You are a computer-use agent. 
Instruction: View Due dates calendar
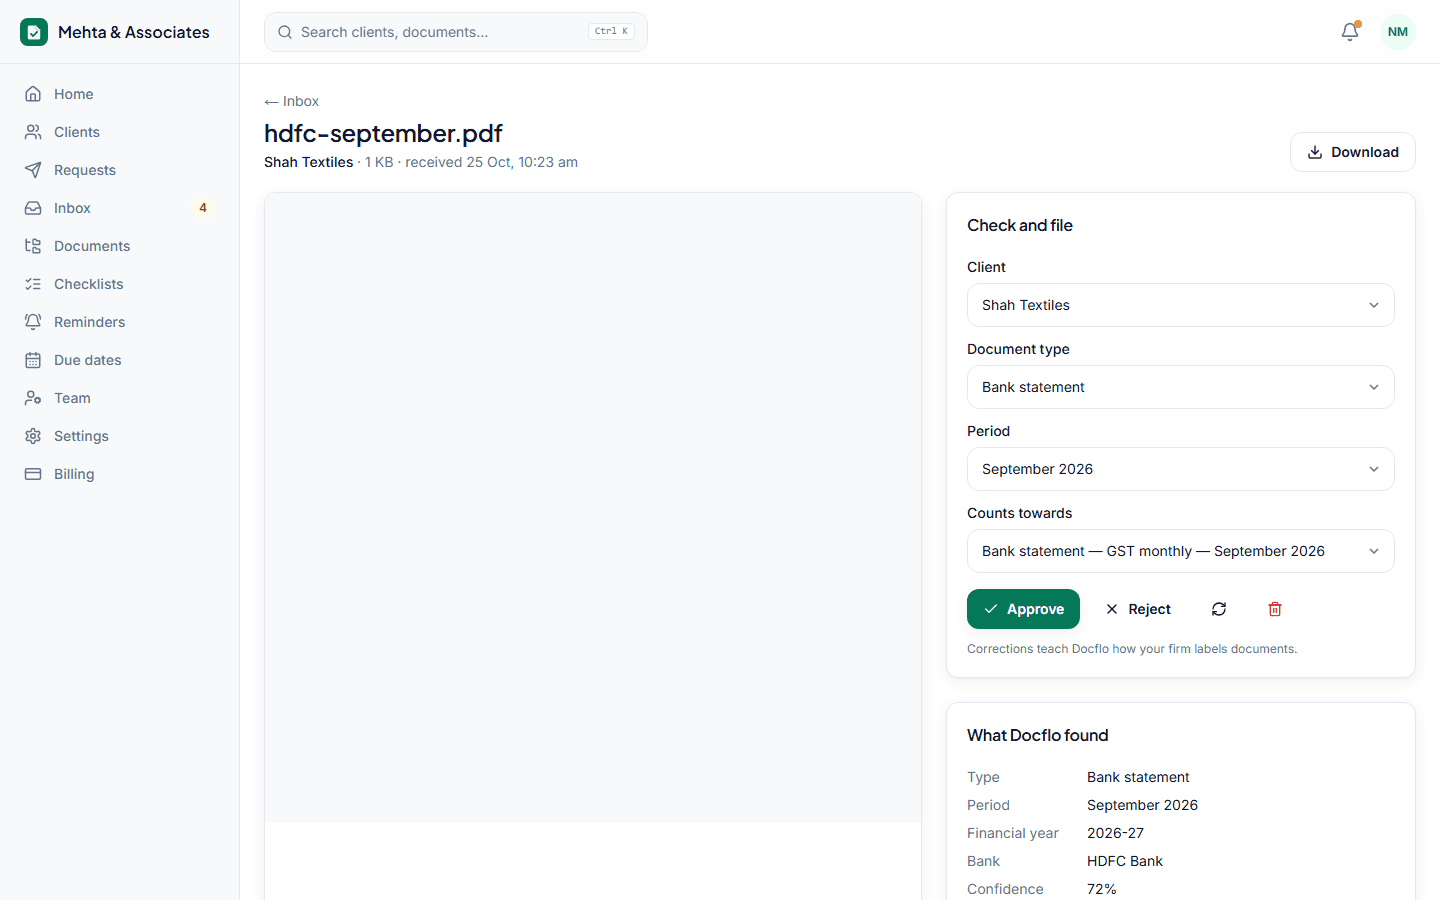120,360
